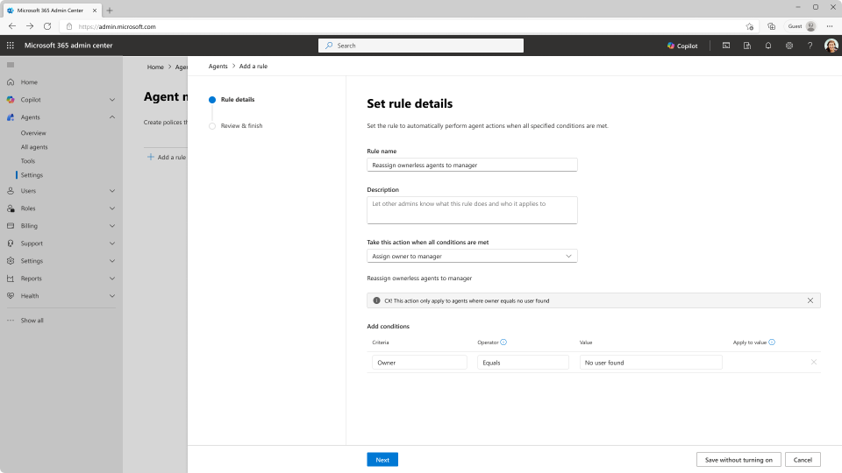Dismiss the info banner with X
Screen dimensions: 842x473
click(x=810, y=300)
